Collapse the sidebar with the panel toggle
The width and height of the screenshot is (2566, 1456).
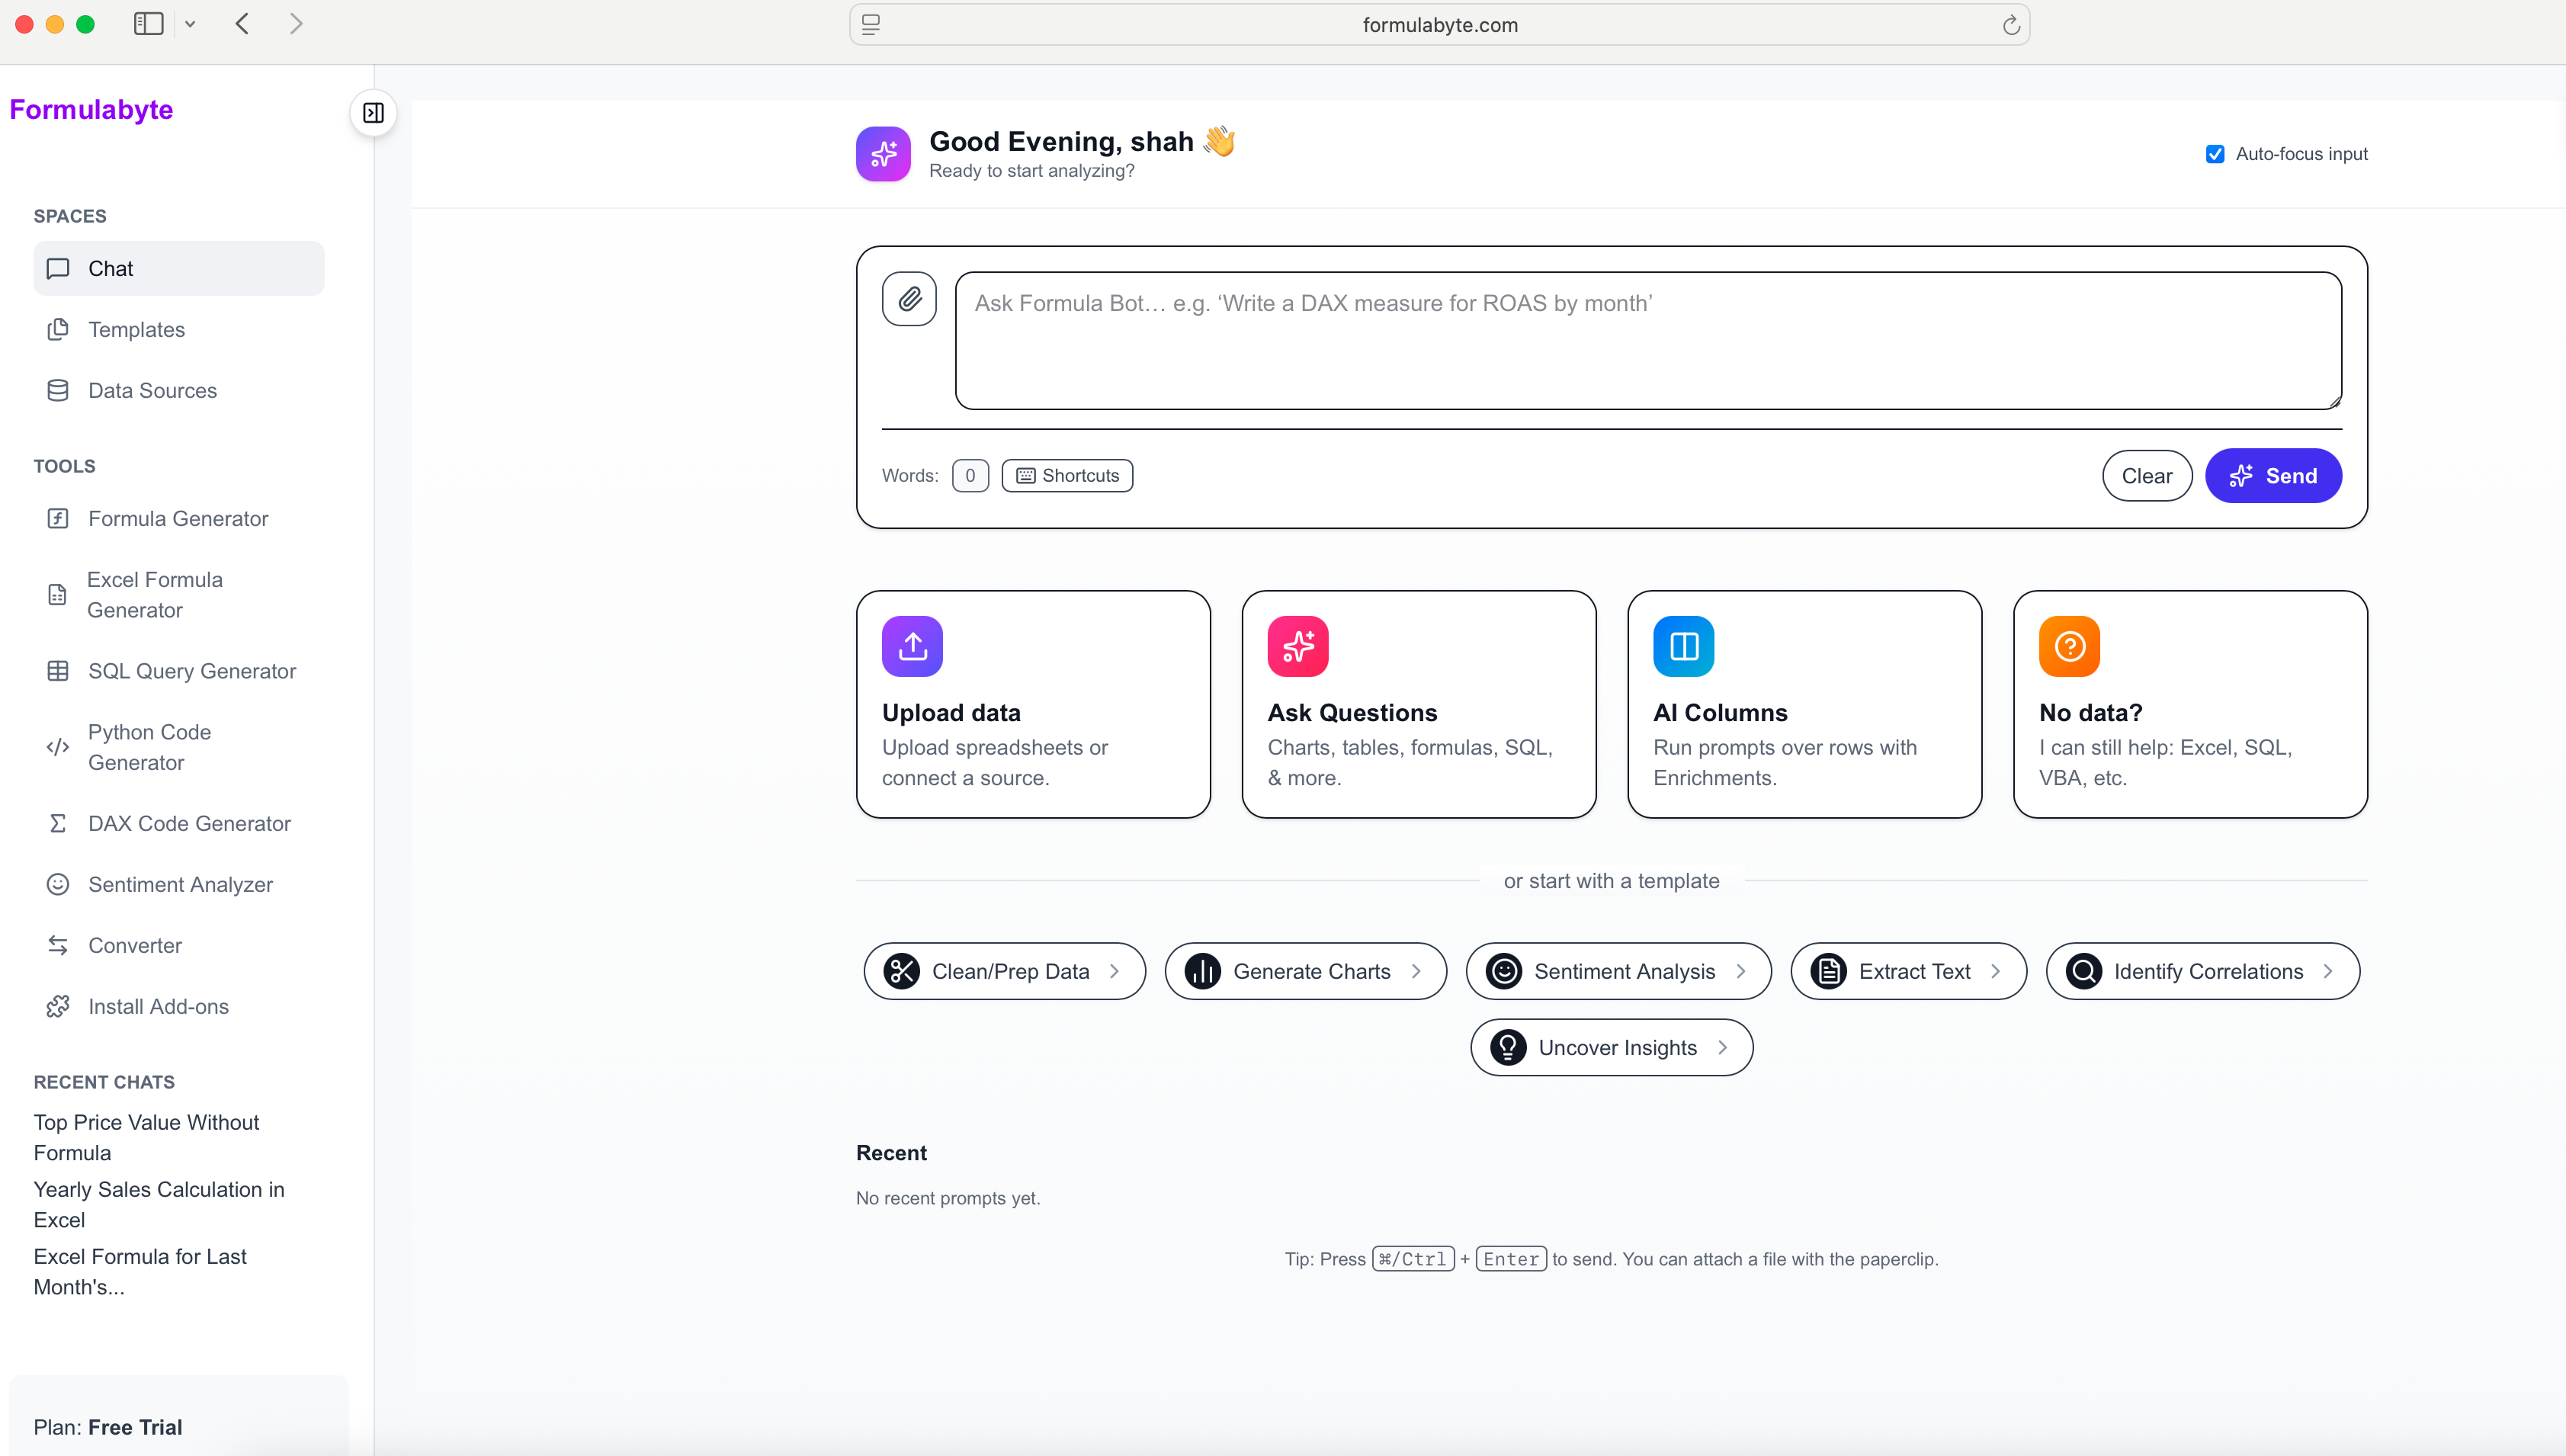(373, 112)
